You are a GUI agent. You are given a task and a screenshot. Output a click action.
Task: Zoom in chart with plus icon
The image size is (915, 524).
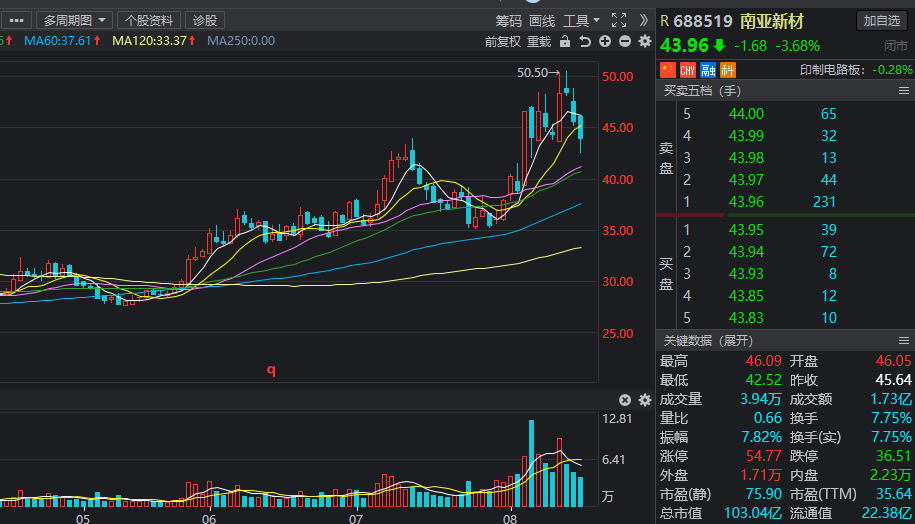tap(605, 42)
